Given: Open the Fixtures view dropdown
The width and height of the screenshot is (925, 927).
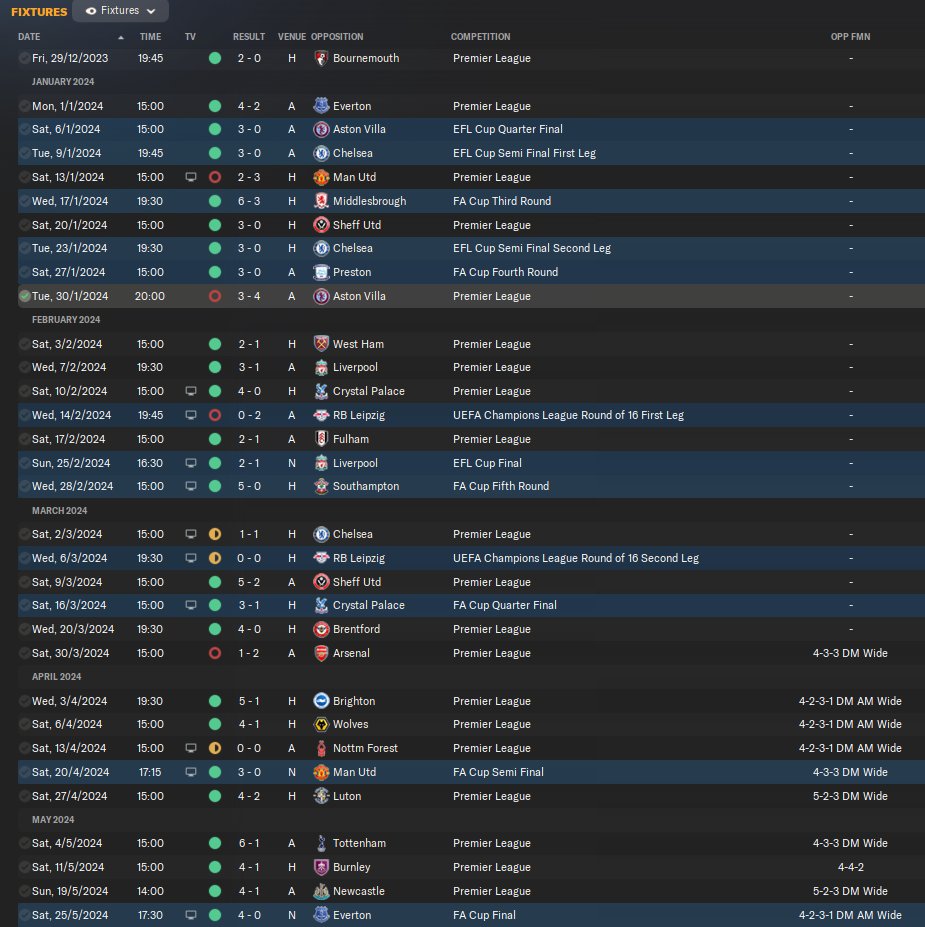Looking at the screenshot, I should (x=121, y=11).
